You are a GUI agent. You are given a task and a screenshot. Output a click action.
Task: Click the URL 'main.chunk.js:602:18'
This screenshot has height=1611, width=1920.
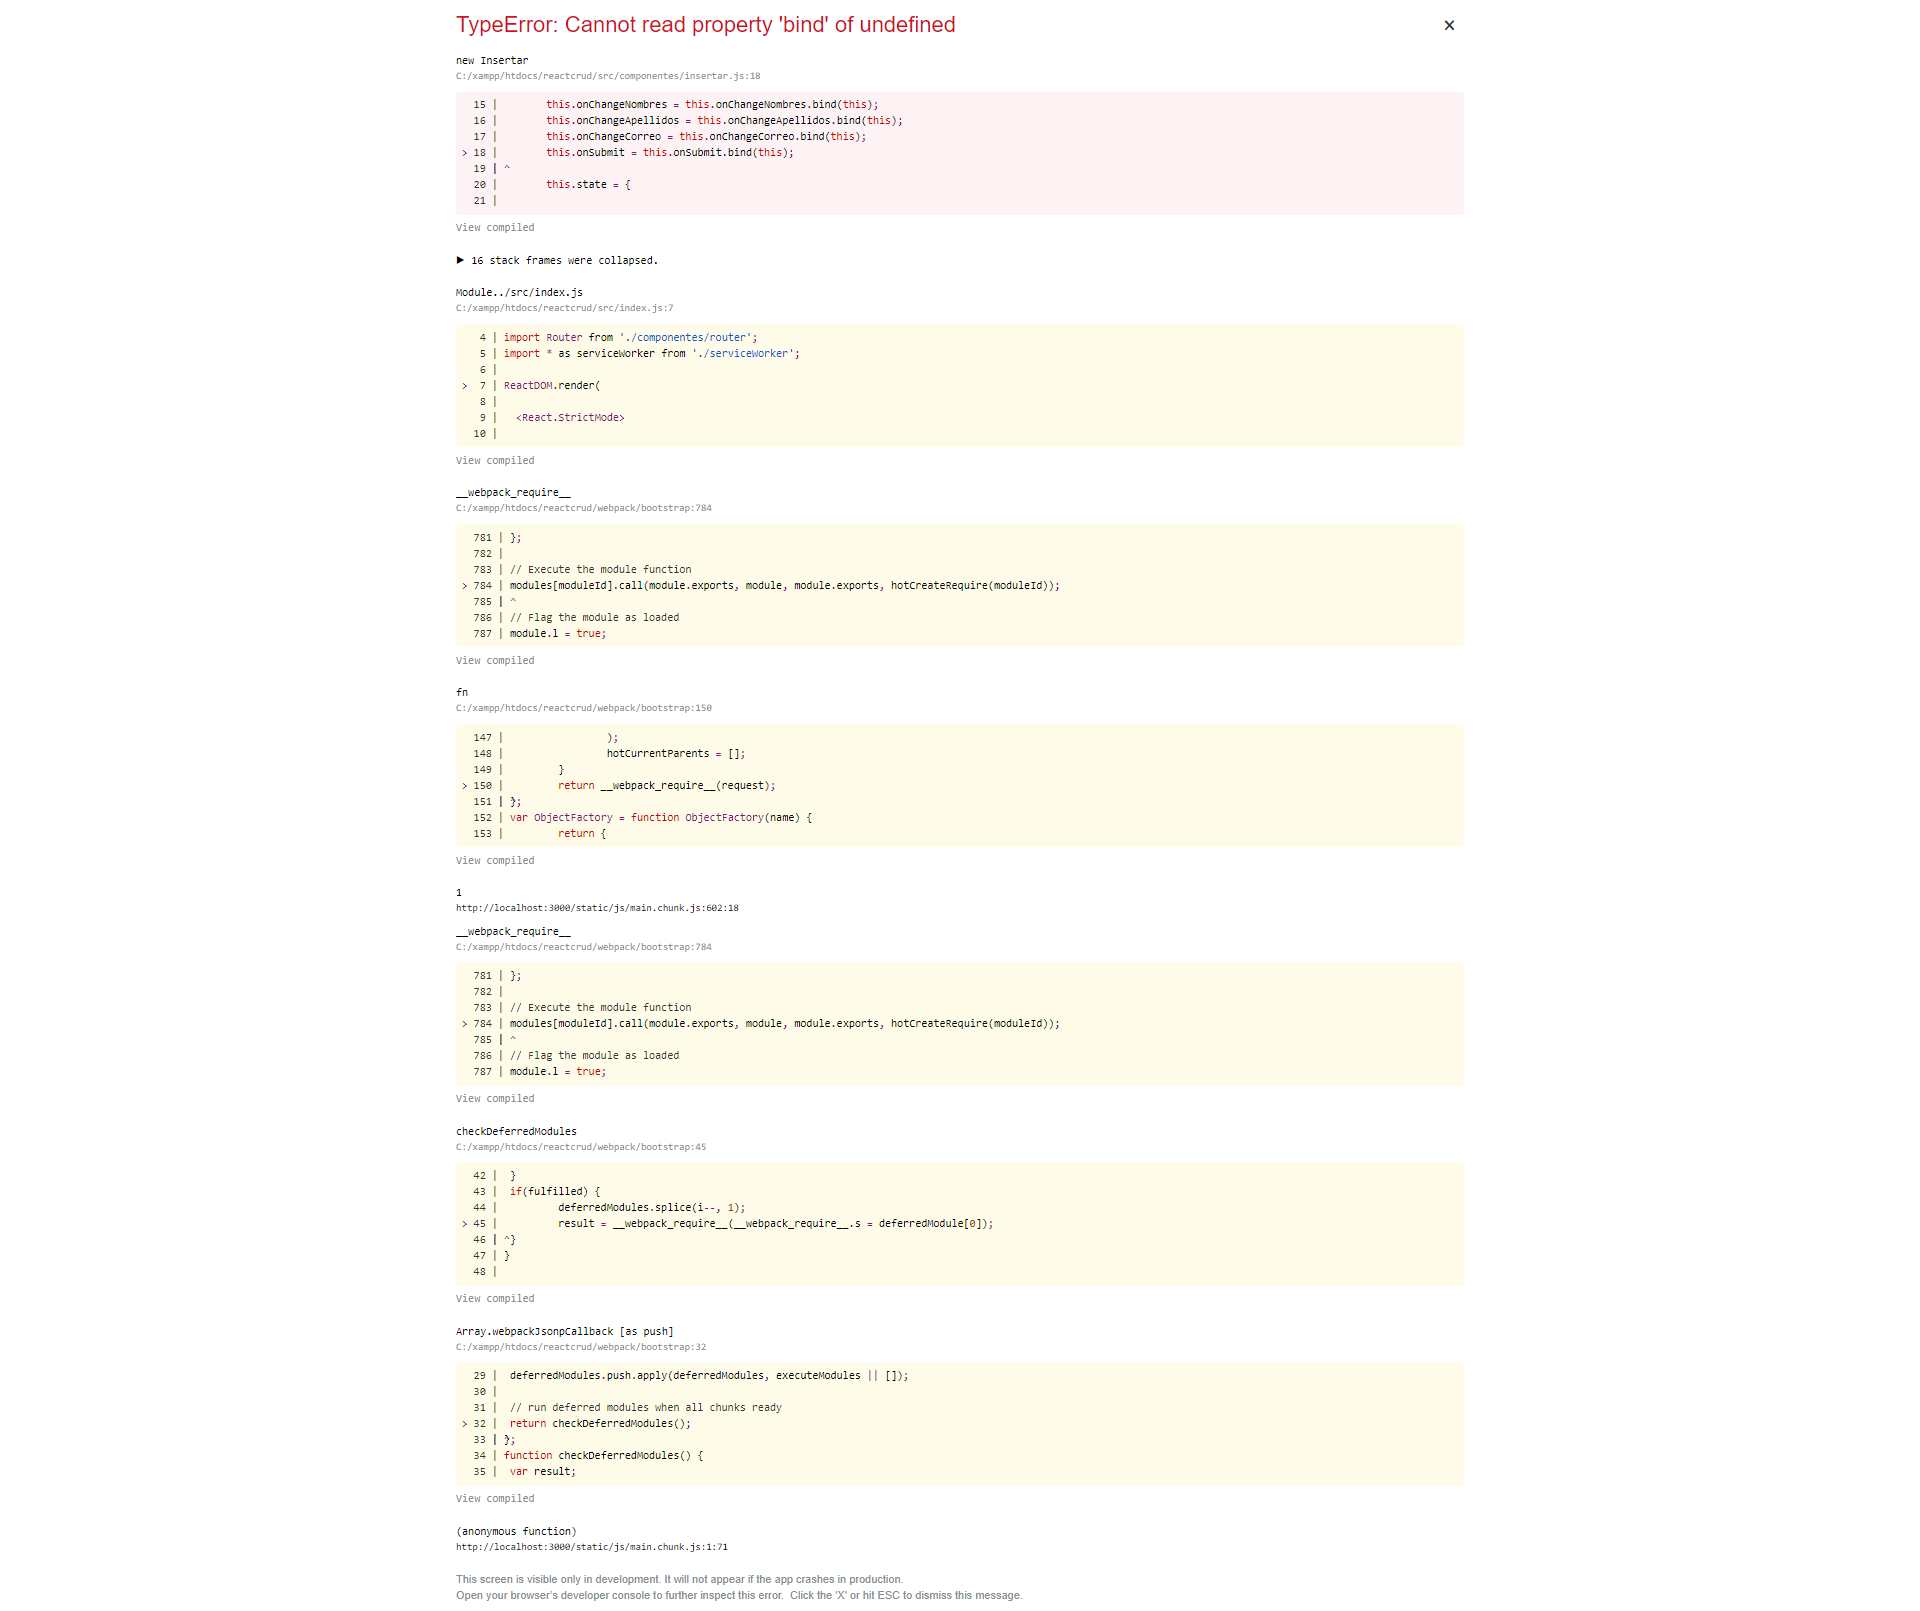[x=597, y=908]
